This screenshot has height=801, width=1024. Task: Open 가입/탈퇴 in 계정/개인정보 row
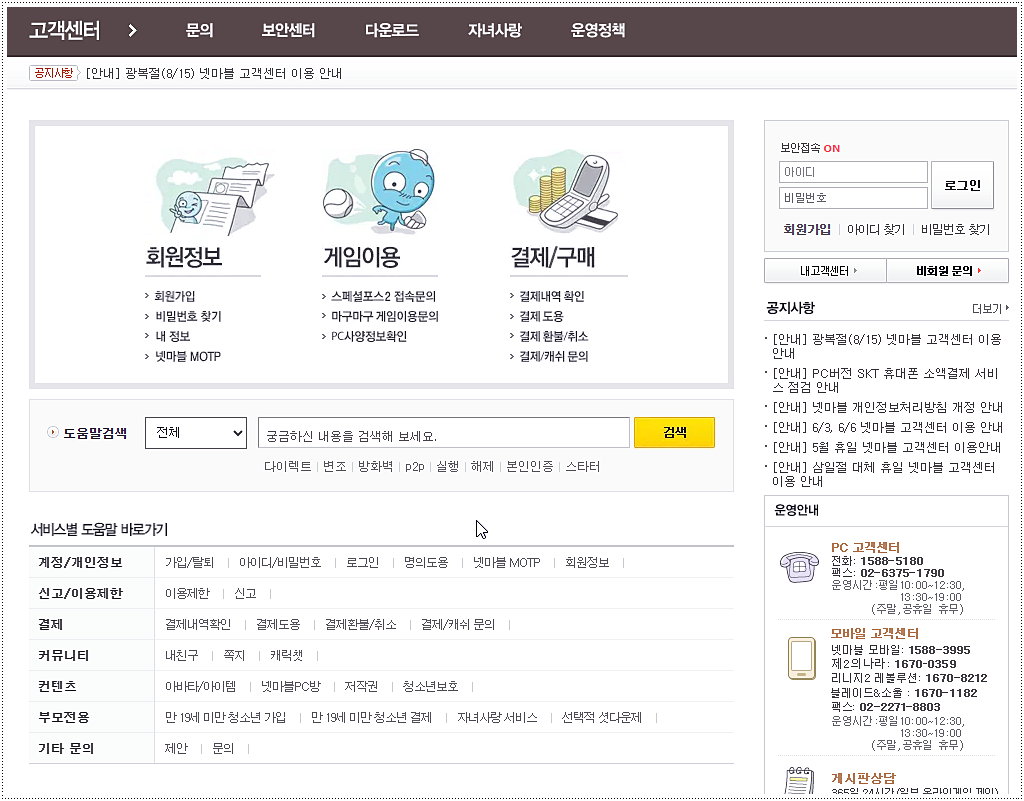(189, 563)
